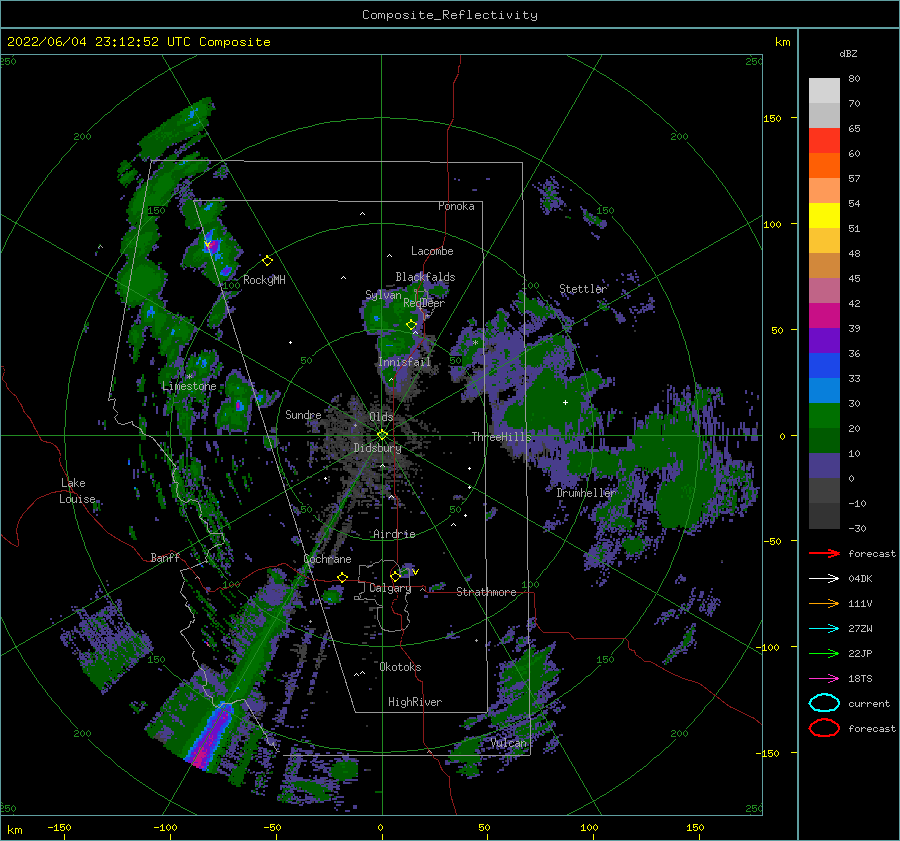Click the purple 39 dBZ swatch

(x=824, y=340)
